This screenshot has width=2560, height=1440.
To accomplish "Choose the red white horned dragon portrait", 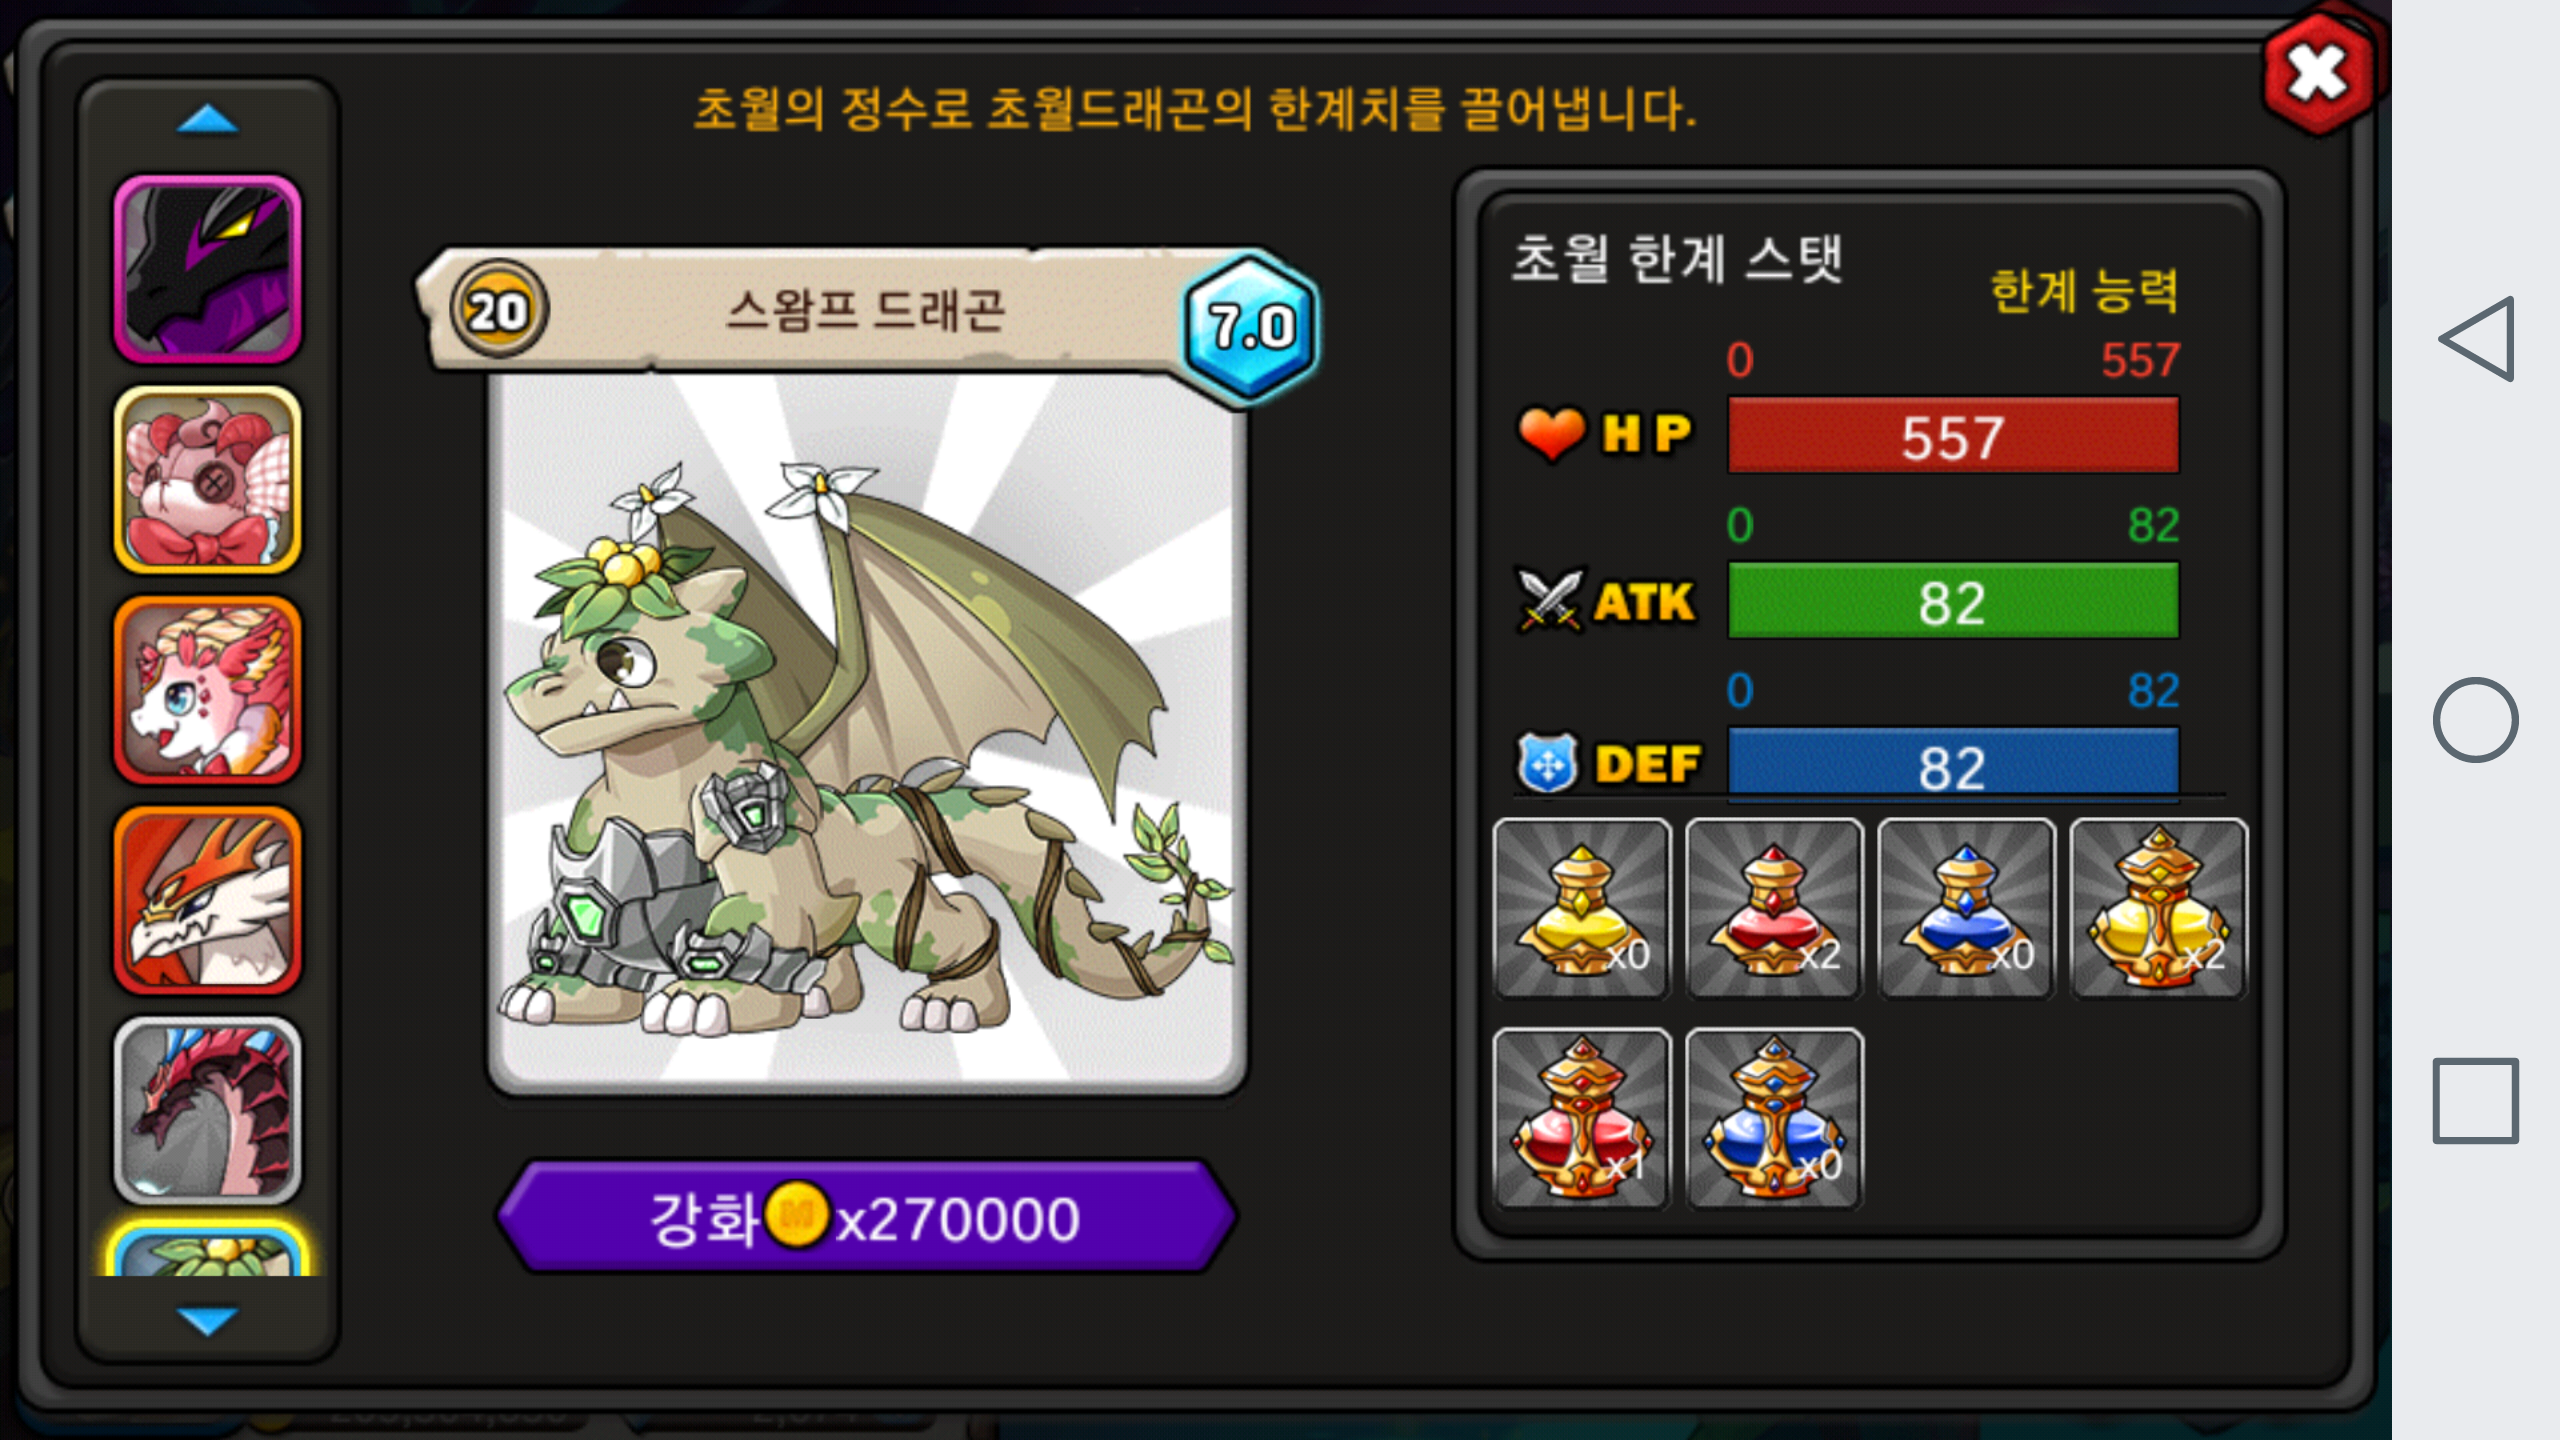I will pyautogui.click(x=208, y=900).
